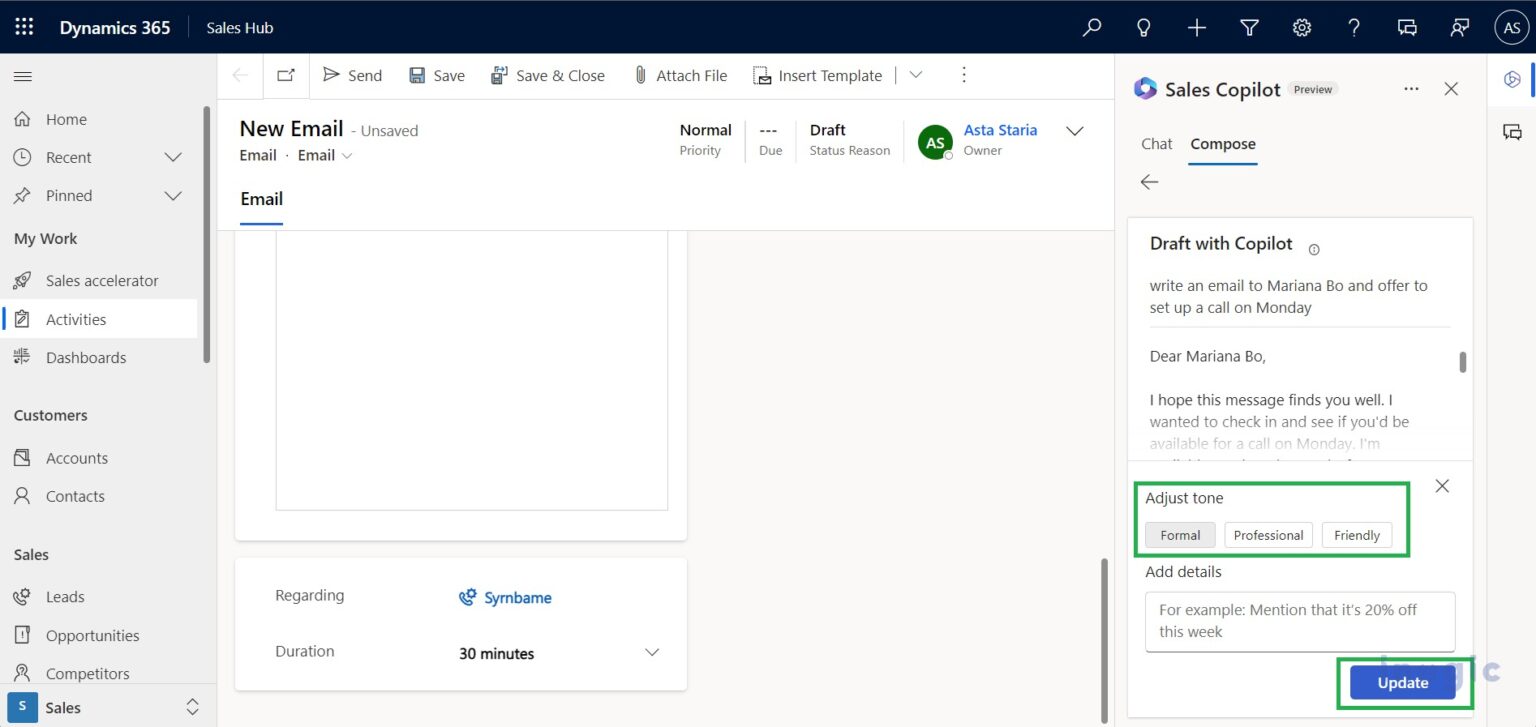This screenshot has width=1536, height=727.
Task: Switch to the Chat tab in Sales Copilot
Action: click(1156, 143)
